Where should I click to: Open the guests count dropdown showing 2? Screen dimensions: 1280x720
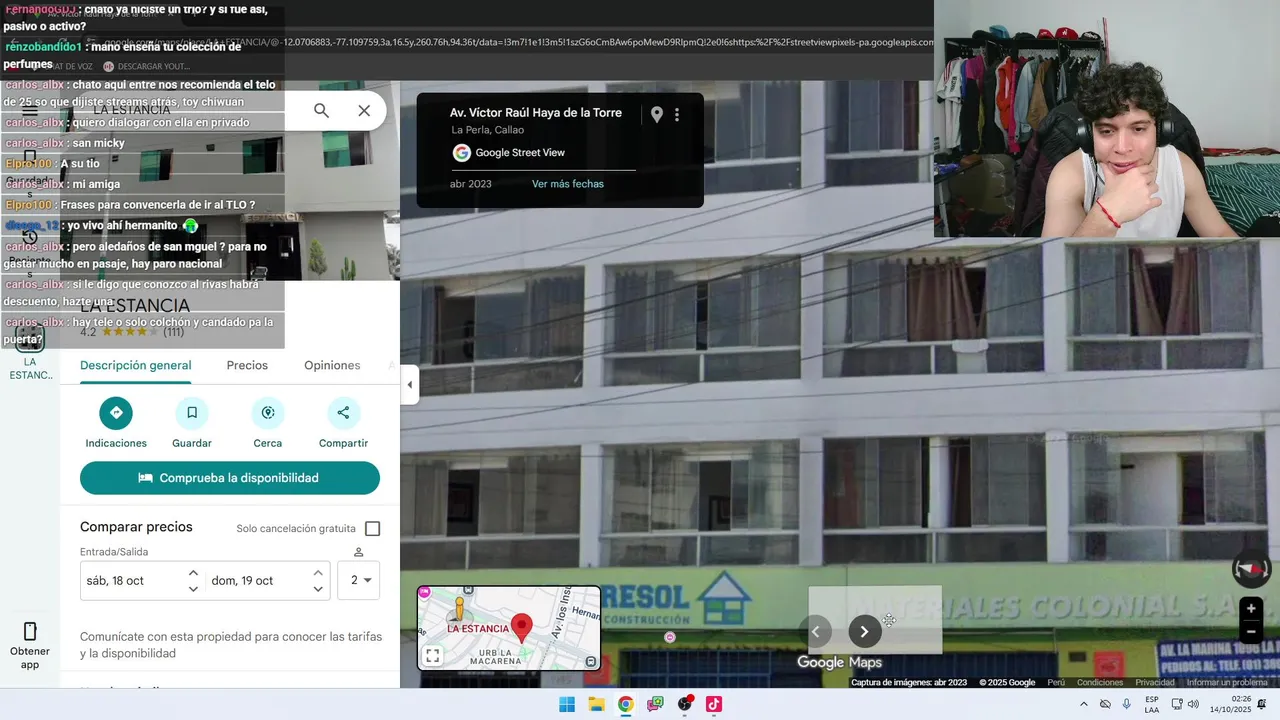point(359,580)
